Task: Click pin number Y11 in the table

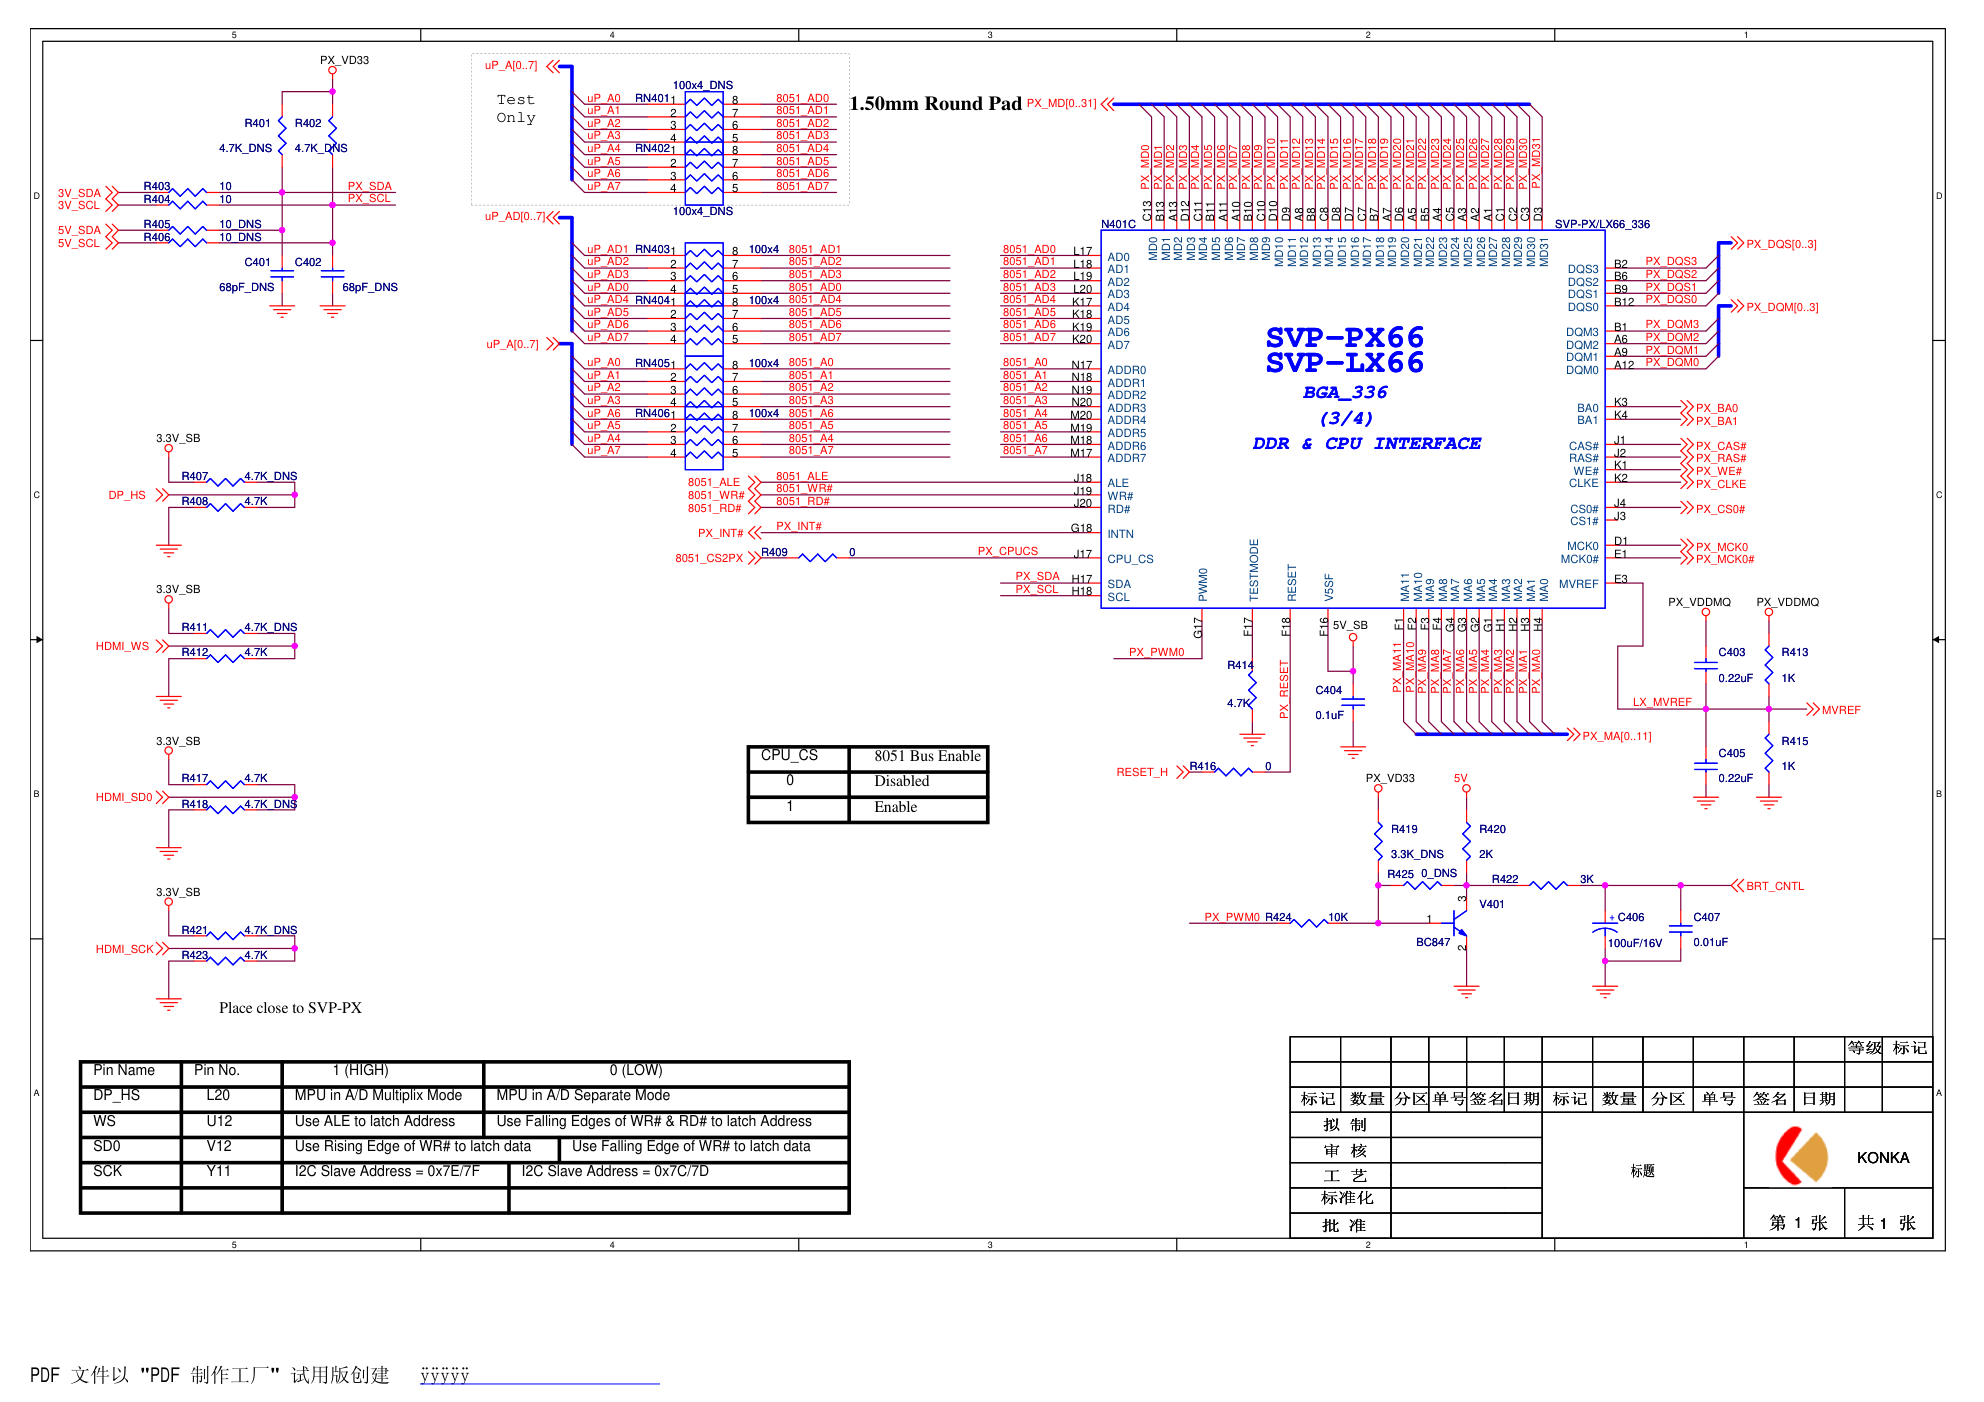Action: 219,1171
